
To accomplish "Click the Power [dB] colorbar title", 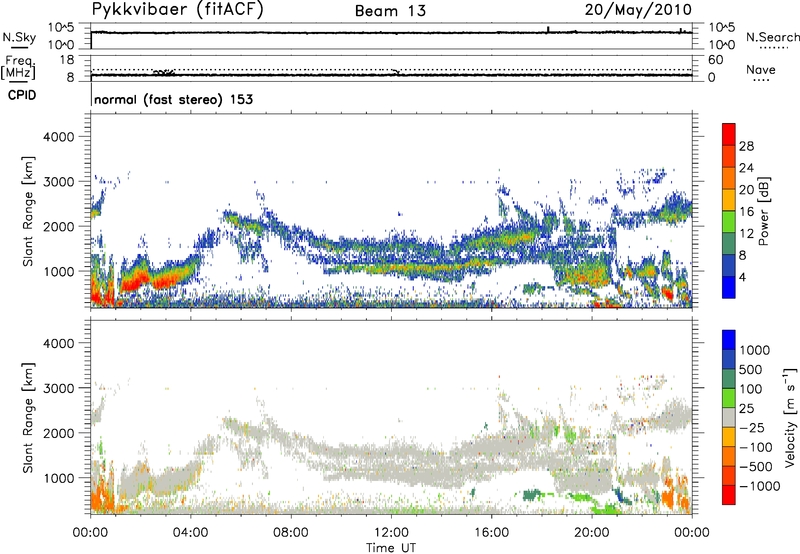I will [x=763, y=211].
